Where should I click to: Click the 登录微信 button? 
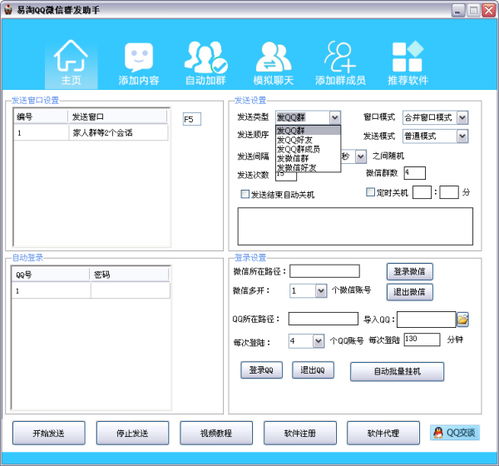coord(410,272)
